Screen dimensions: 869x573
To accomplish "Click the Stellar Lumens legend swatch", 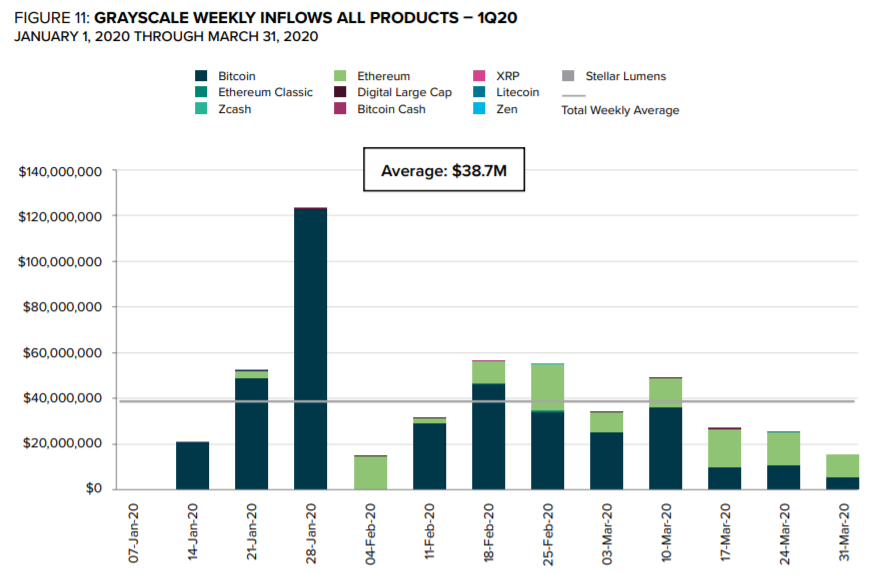I will (x=568, y=76).
